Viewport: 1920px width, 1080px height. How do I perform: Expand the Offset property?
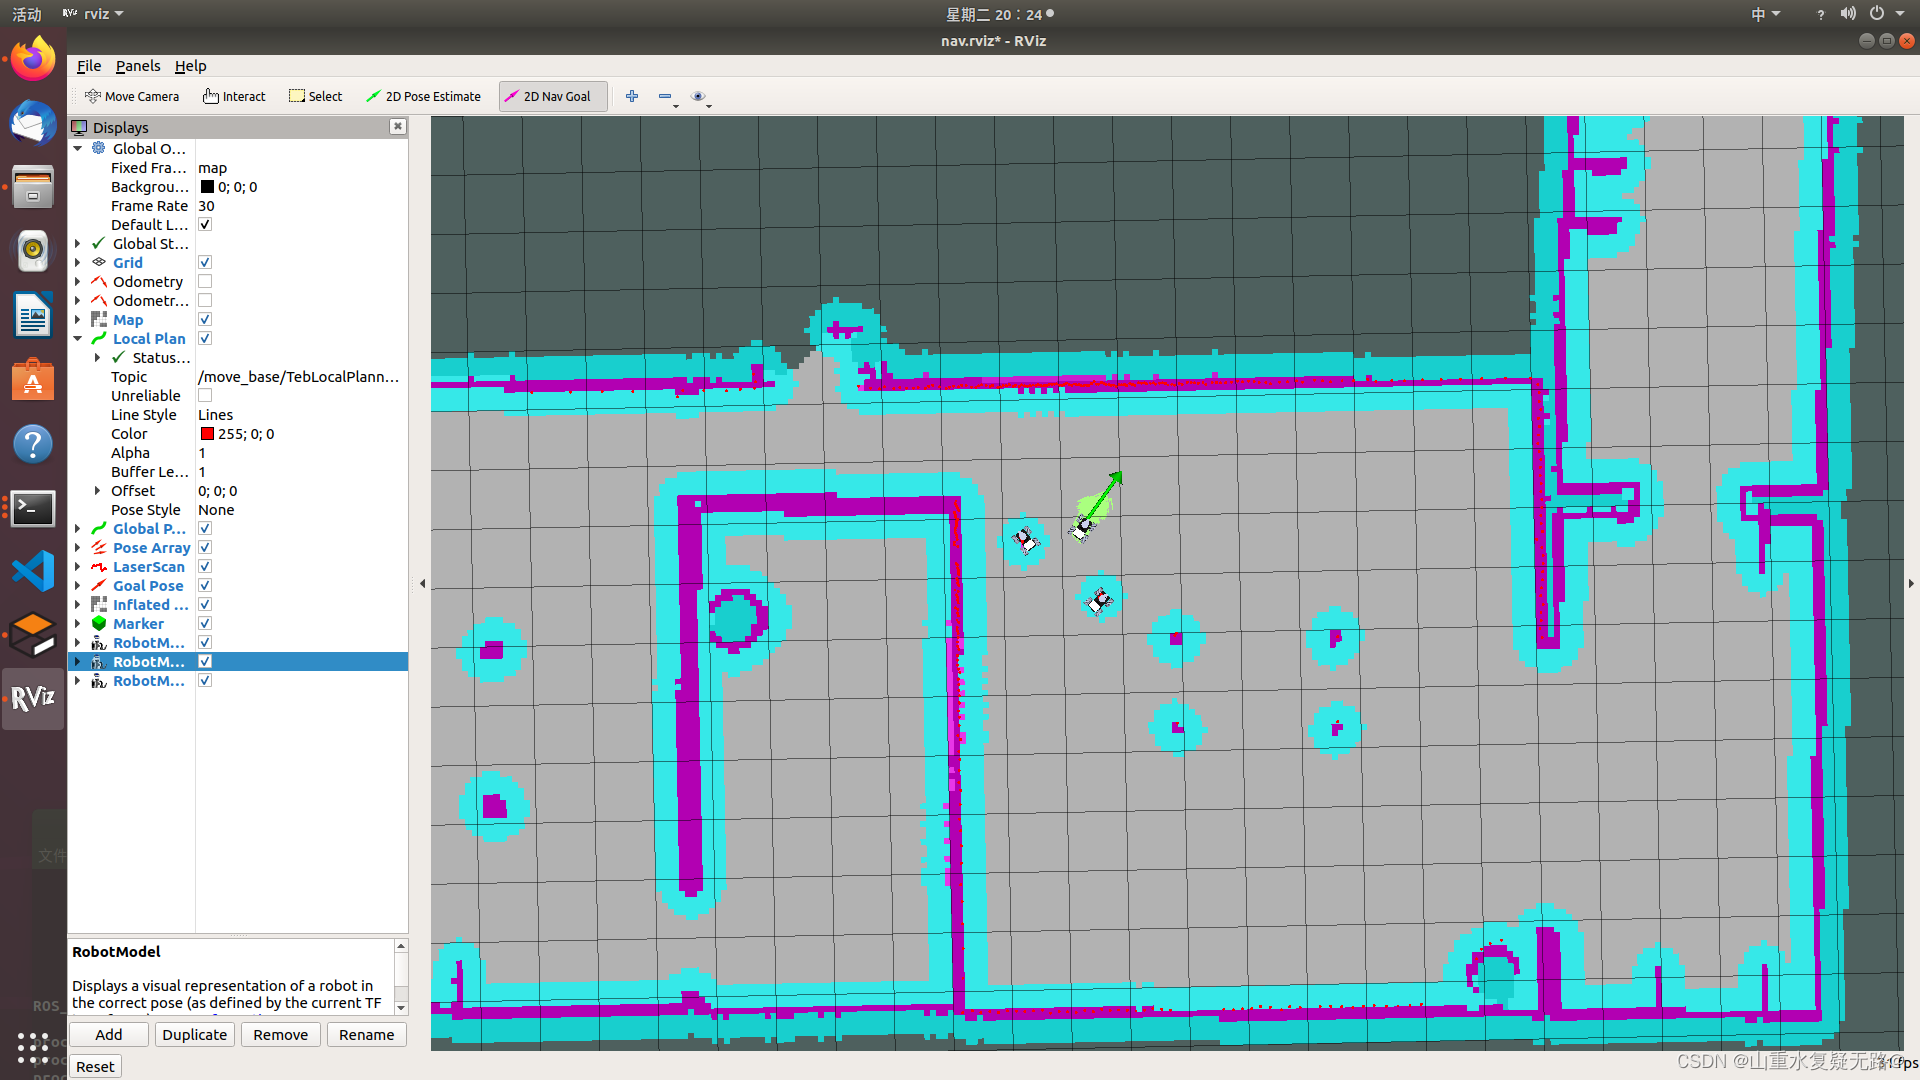click(97, 490)
